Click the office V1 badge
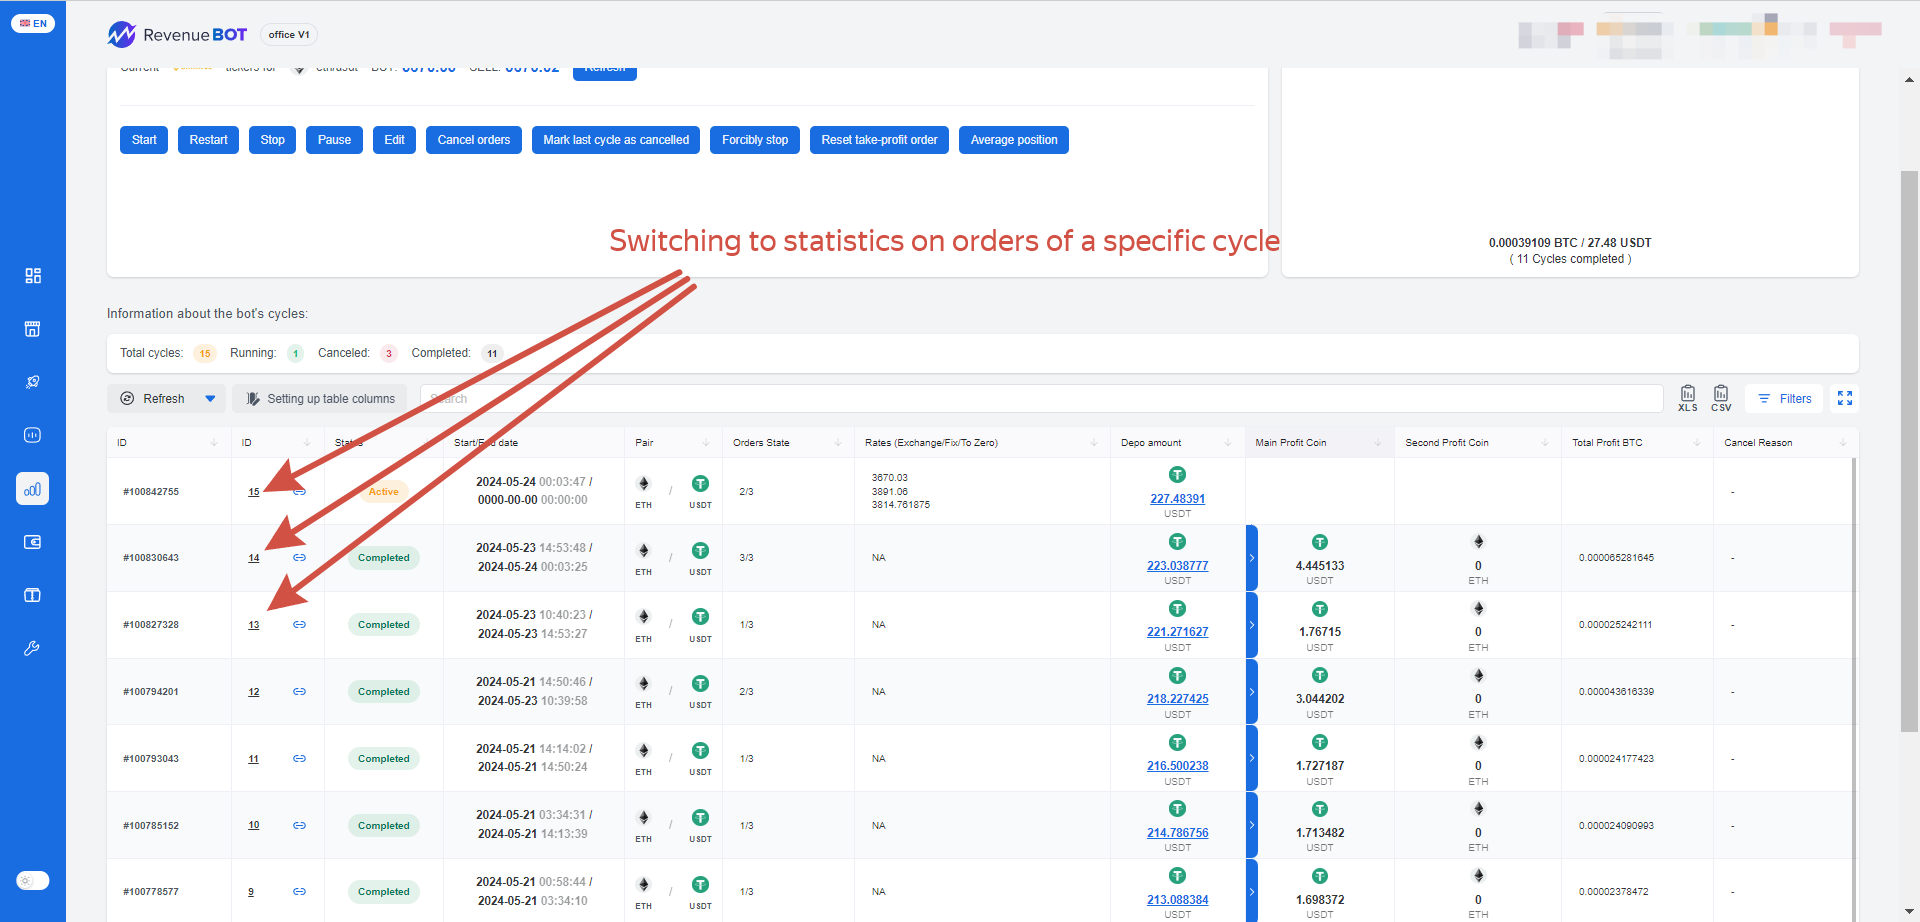Viewport: 1920px width, 922px height. [x=289, y=35]
